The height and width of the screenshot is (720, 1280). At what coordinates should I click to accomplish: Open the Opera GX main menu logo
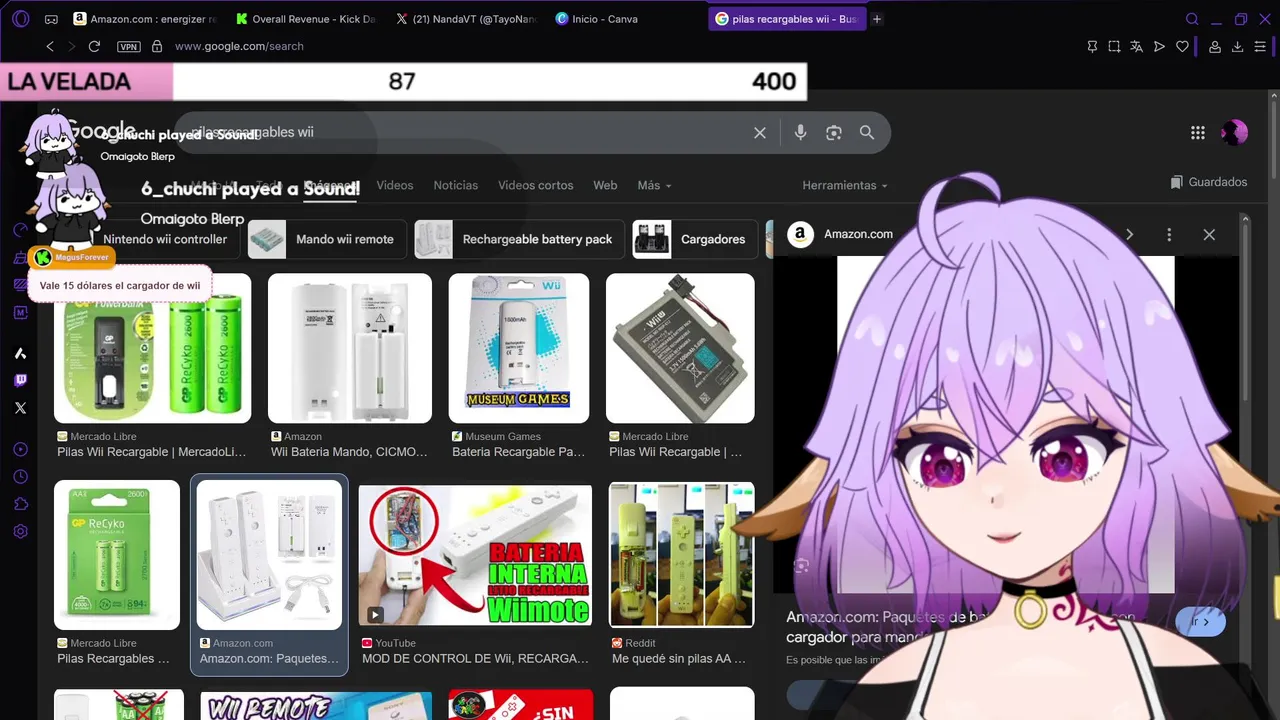[20, 19]
